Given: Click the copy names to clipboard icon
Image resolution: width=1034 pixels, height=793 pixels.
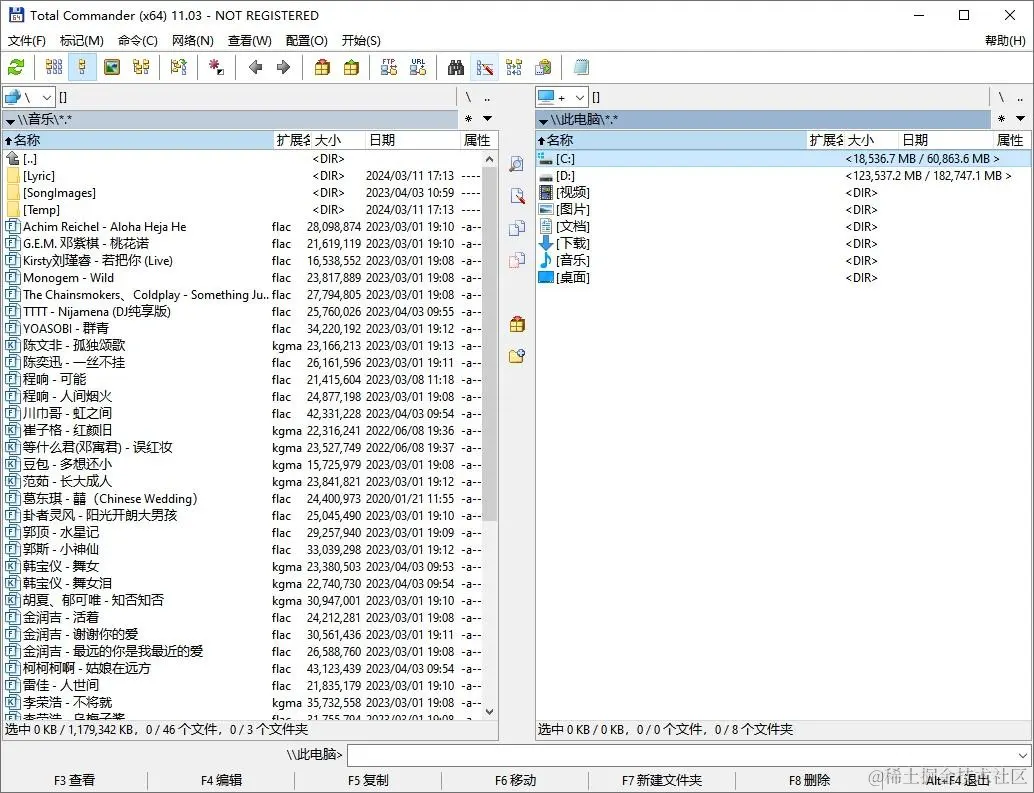Looking at the screenshot, I should [x=543, y=67].
